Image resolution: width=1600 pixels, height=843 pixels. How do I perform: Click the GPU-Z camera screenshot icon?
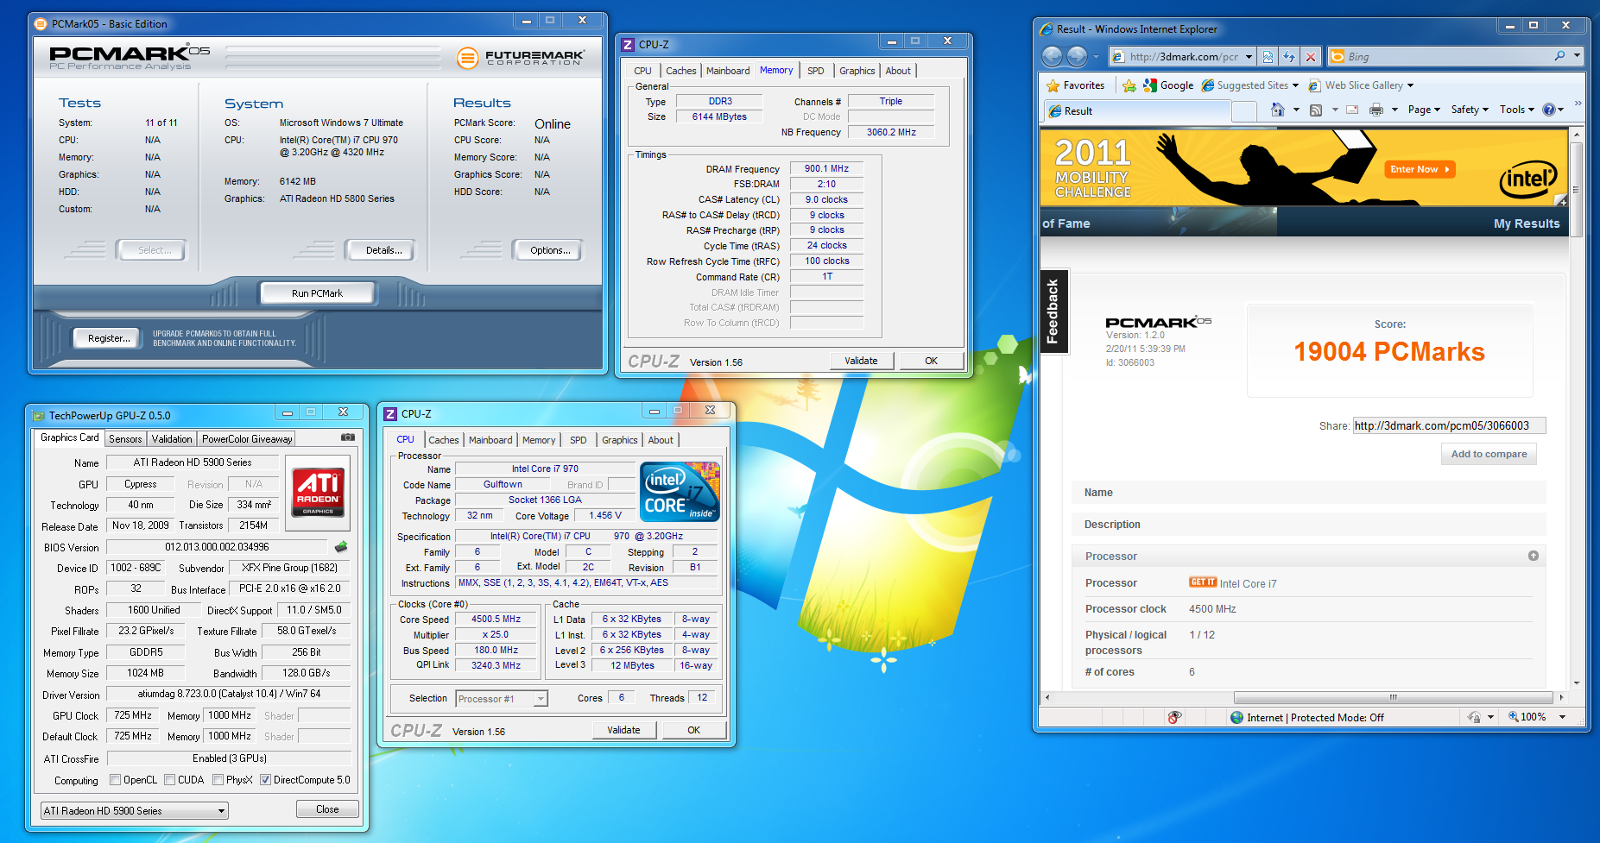coord(348,437)
